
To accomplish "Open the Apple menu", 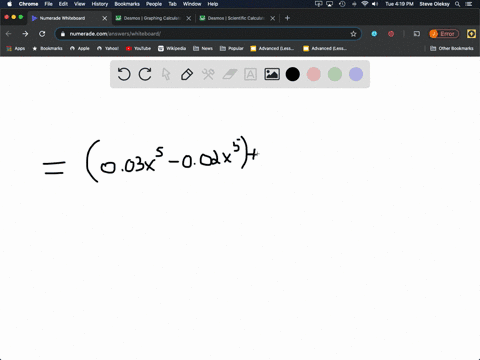I will coord(9,4).
